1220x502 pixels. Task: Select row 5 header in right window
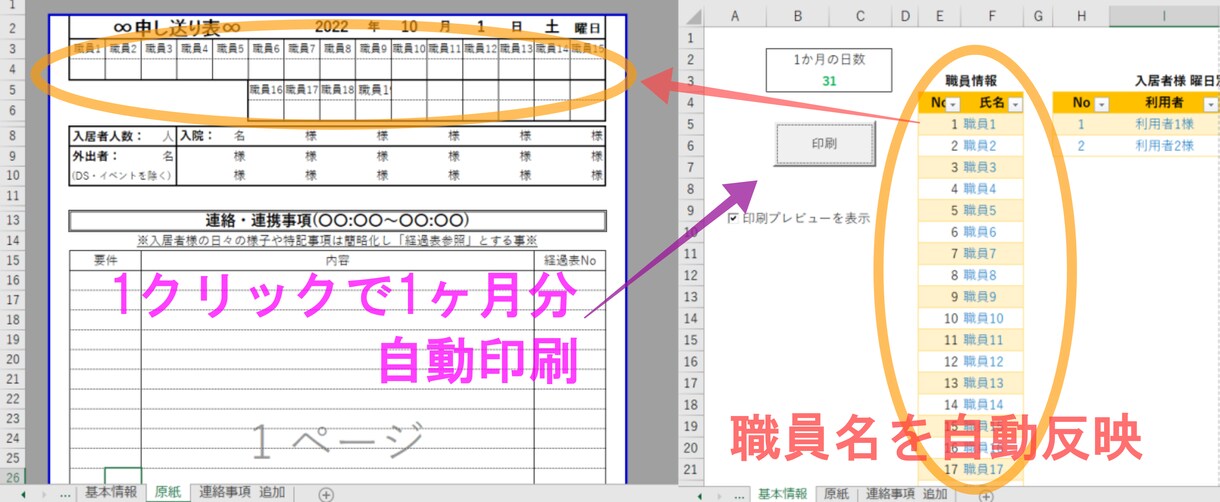[x=690, y=125]
